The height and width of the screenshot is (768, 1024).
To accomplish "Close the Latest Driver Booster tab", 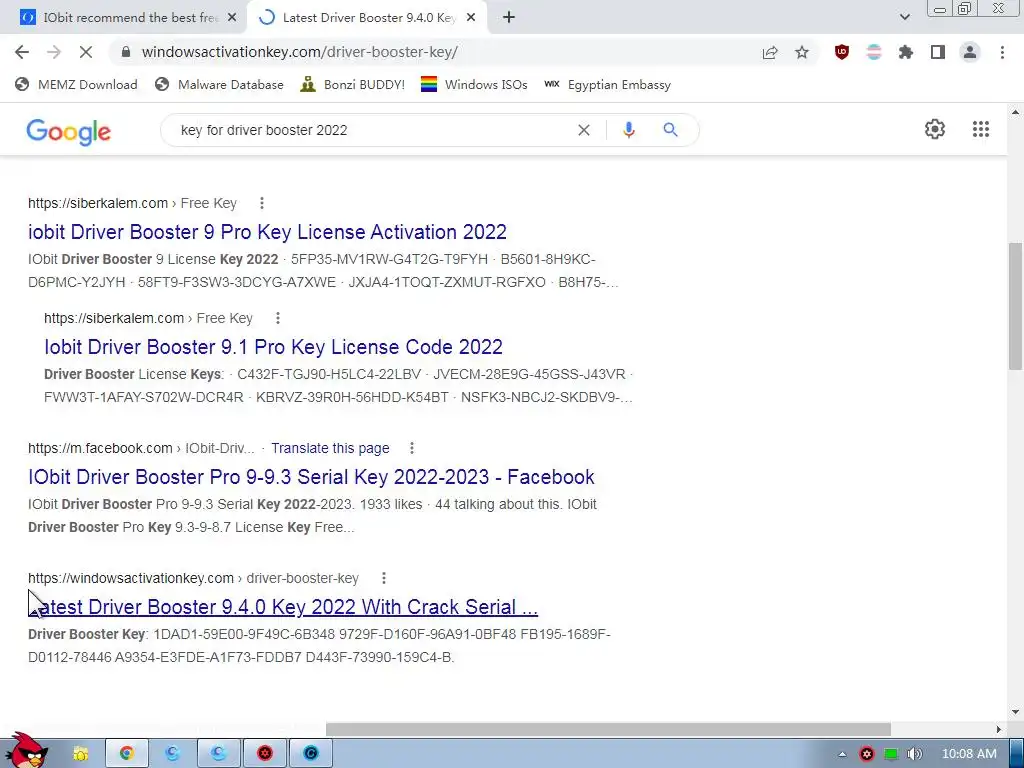I will tap(471, 18).
